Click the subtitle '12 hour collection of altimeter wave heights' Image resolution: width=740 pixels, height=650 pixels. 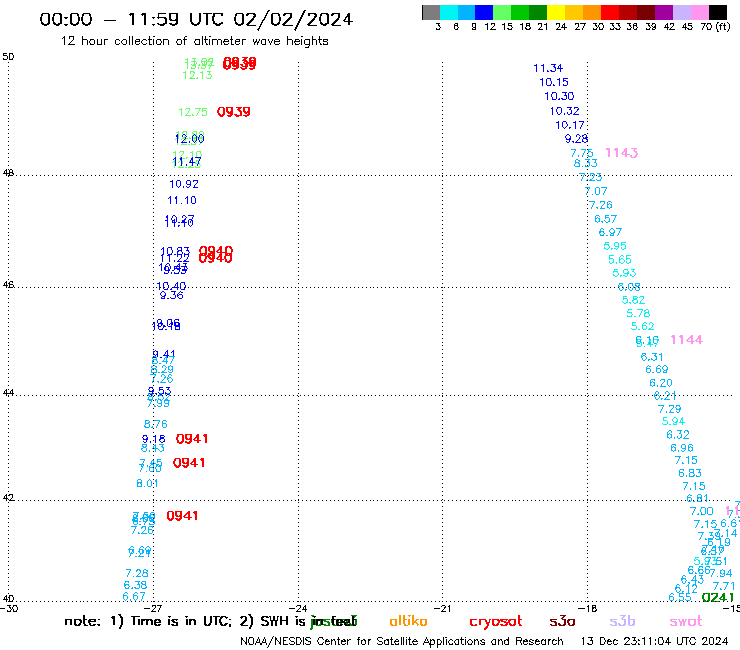coord(194,41)
